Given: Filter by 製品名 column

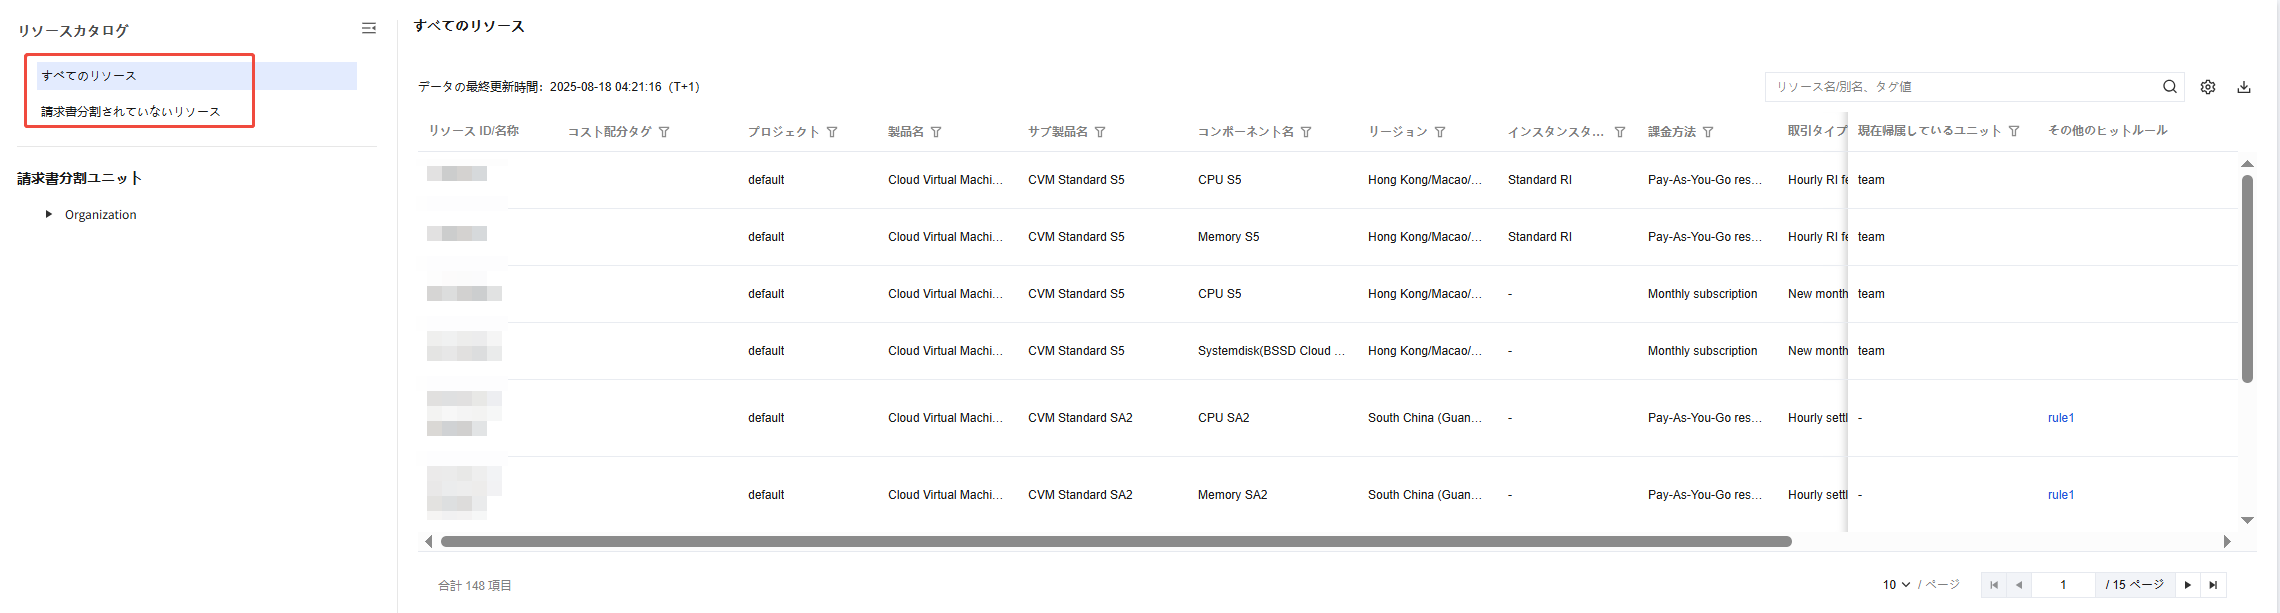Looking at the screenshot, I should point(936,132).
